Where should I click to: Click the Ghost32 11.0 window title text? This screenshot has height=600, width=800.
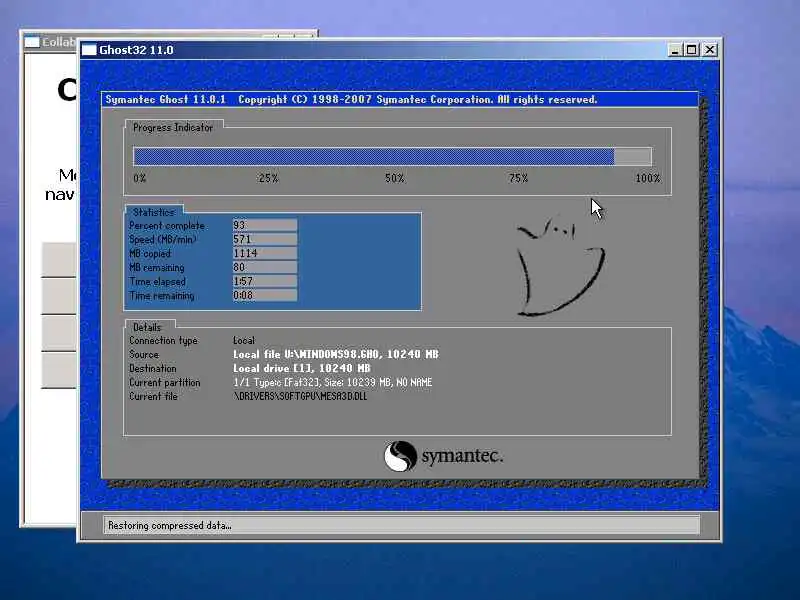tap(136, 50)
